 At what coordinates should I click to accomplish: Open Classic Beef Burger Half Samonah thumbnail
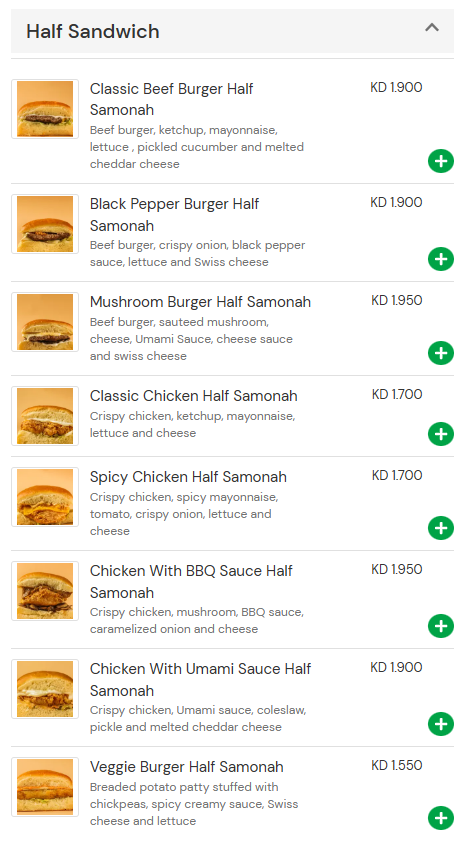pos(45,109)
